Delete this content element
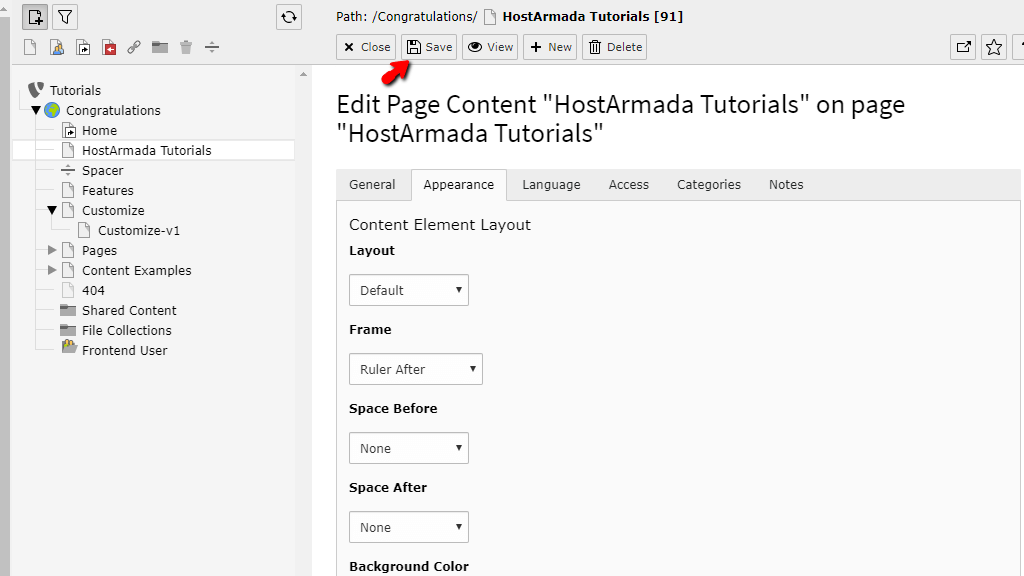 [x=615, y=47]
